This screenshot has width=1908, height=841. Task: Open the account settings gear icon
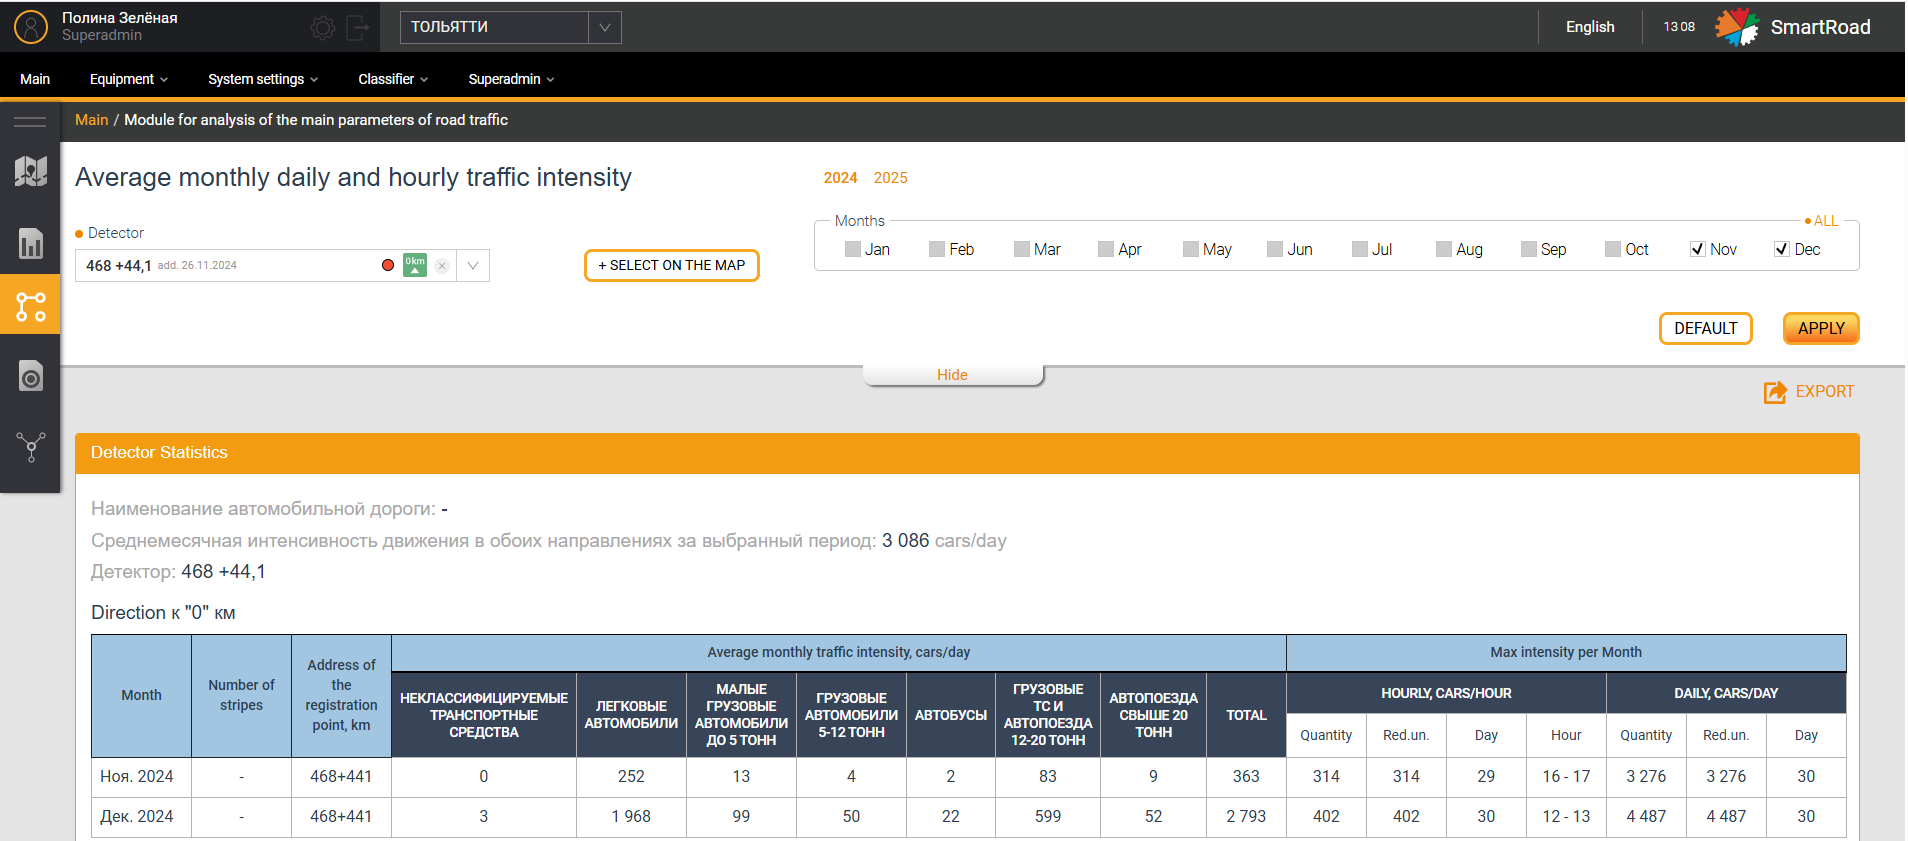coord(323,28)
